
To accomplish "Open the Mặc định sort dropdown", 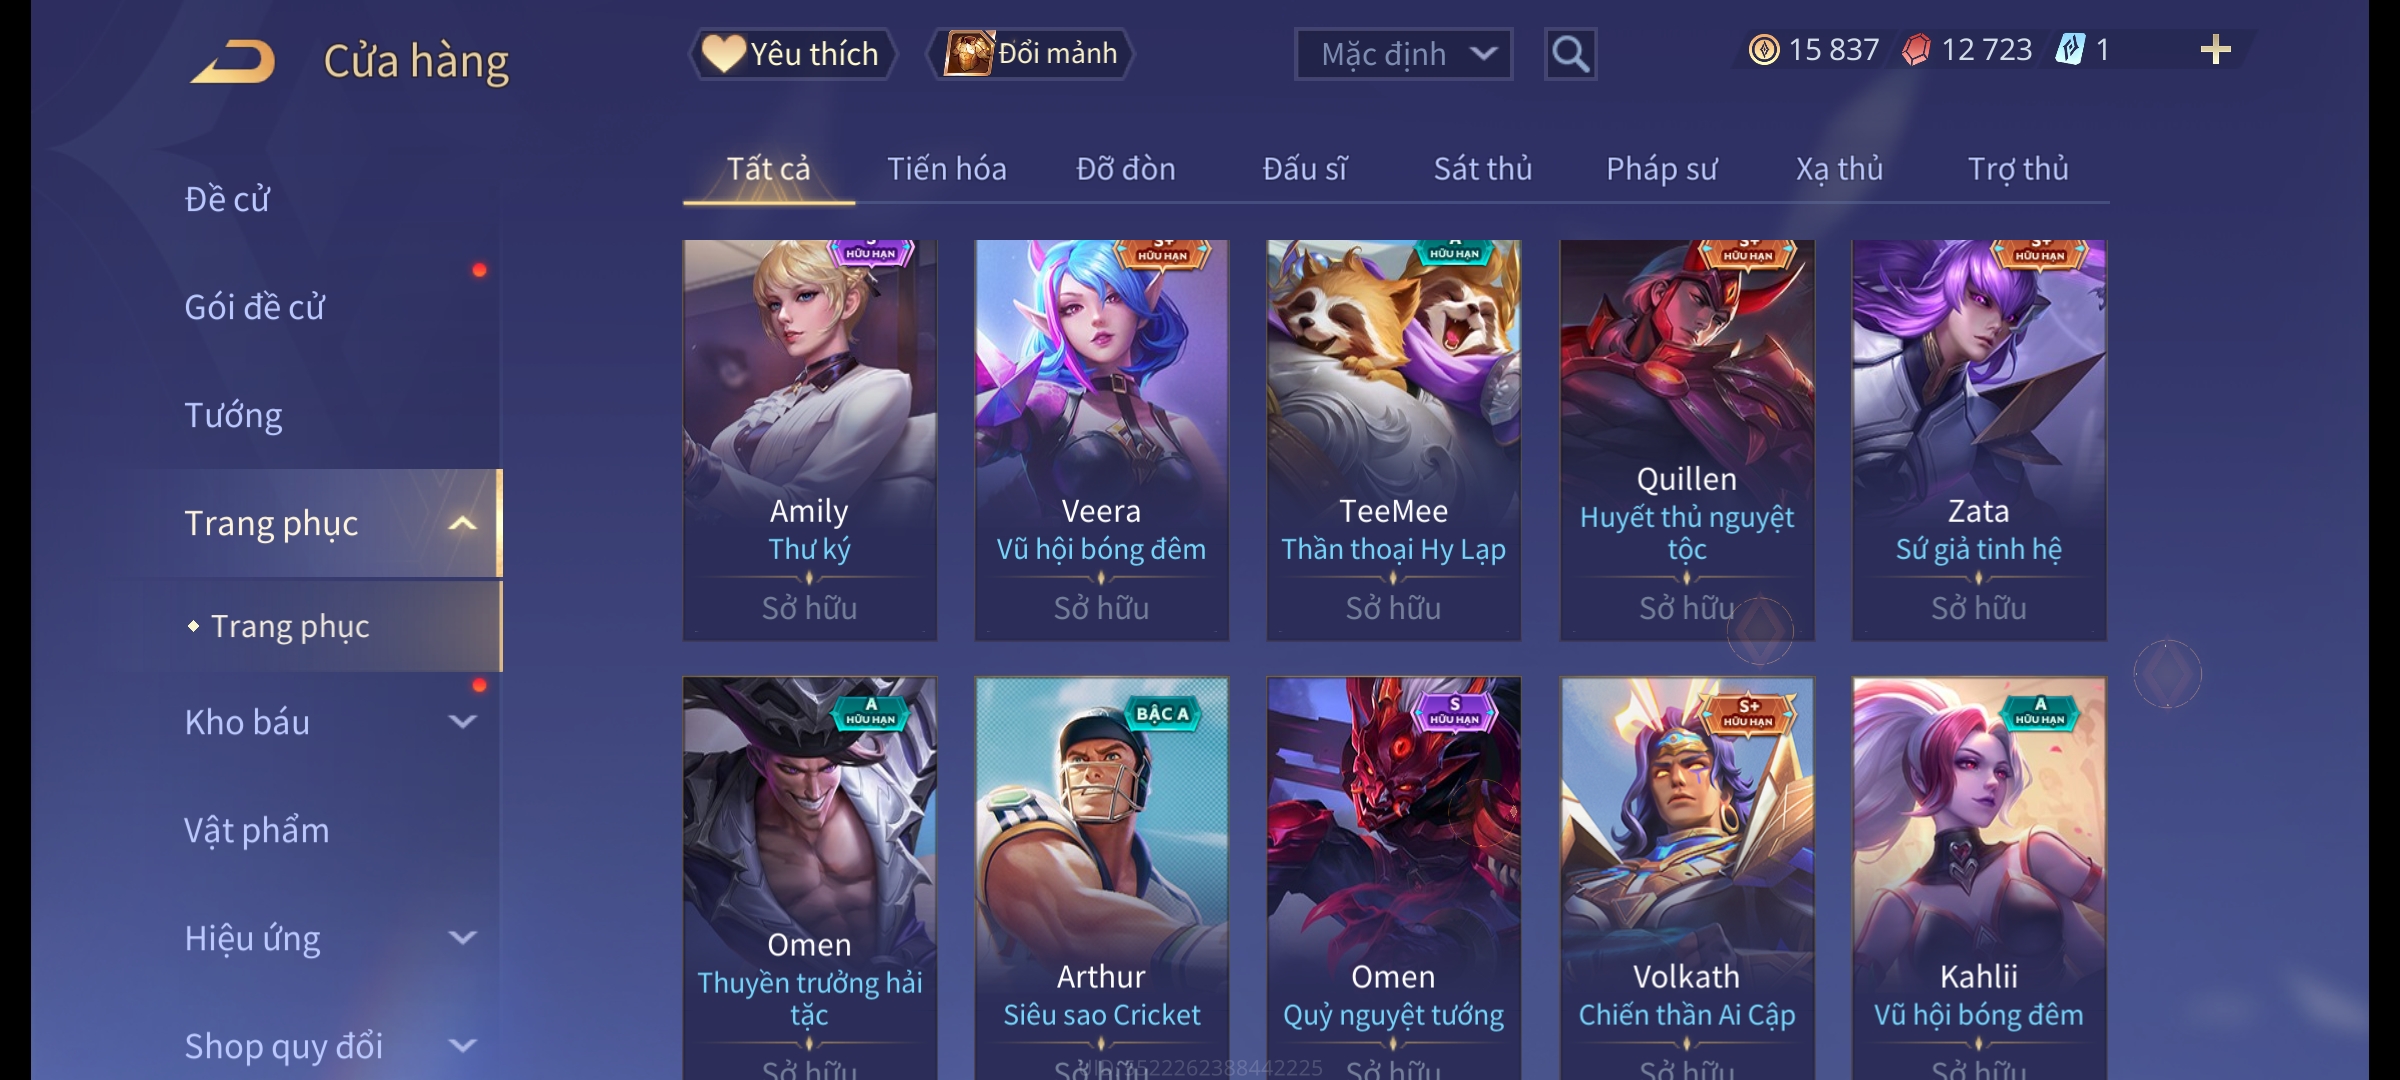I will [x=1403, y=54].
